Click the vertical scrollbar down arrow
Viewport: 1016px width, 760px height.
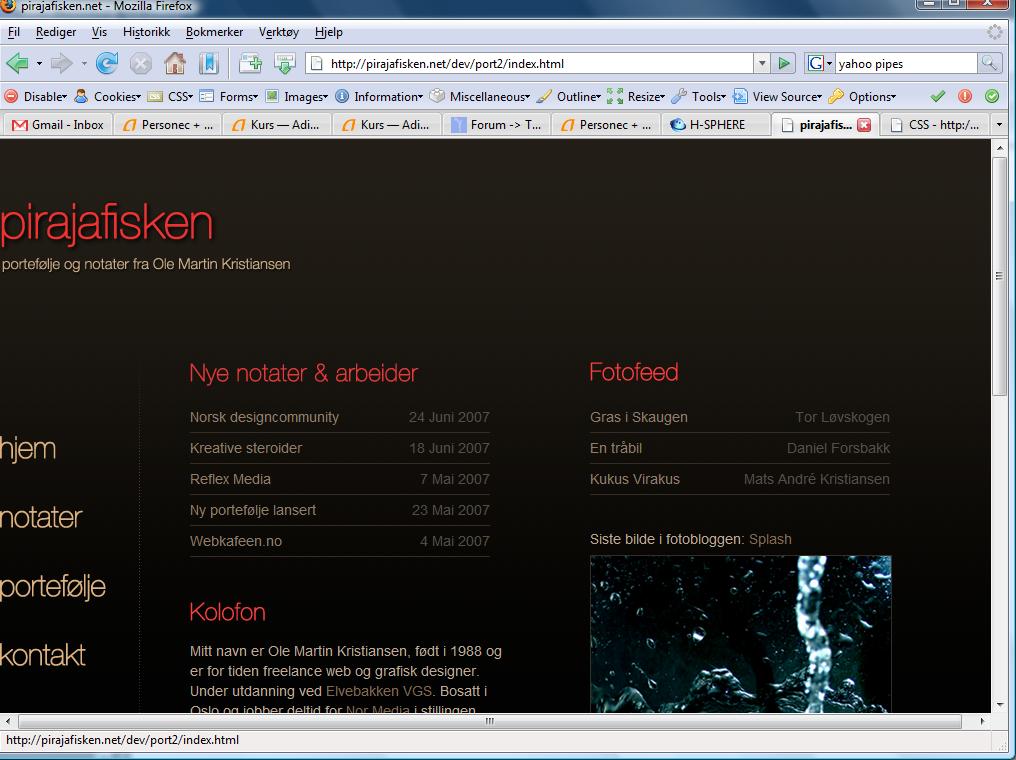[x=999, y=704]
